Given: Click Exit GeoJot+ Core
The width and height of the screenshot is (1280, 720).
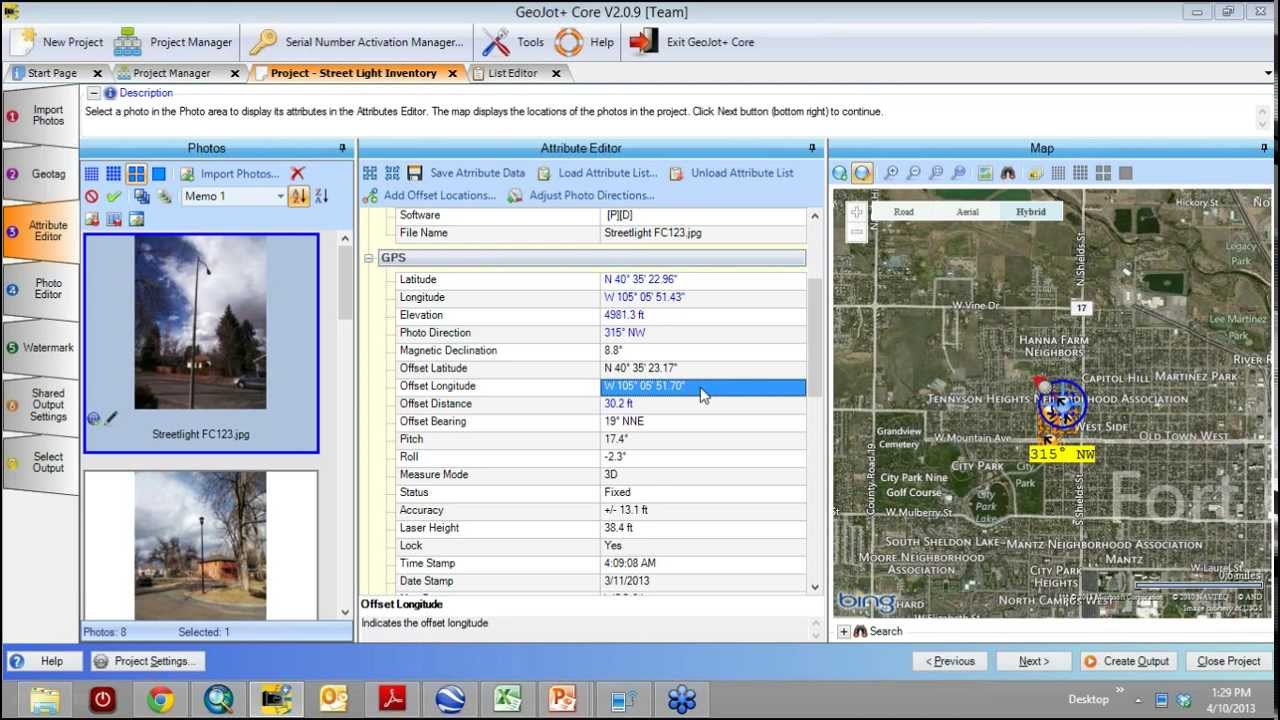Looking at the screenshot, I should [692, 42].
